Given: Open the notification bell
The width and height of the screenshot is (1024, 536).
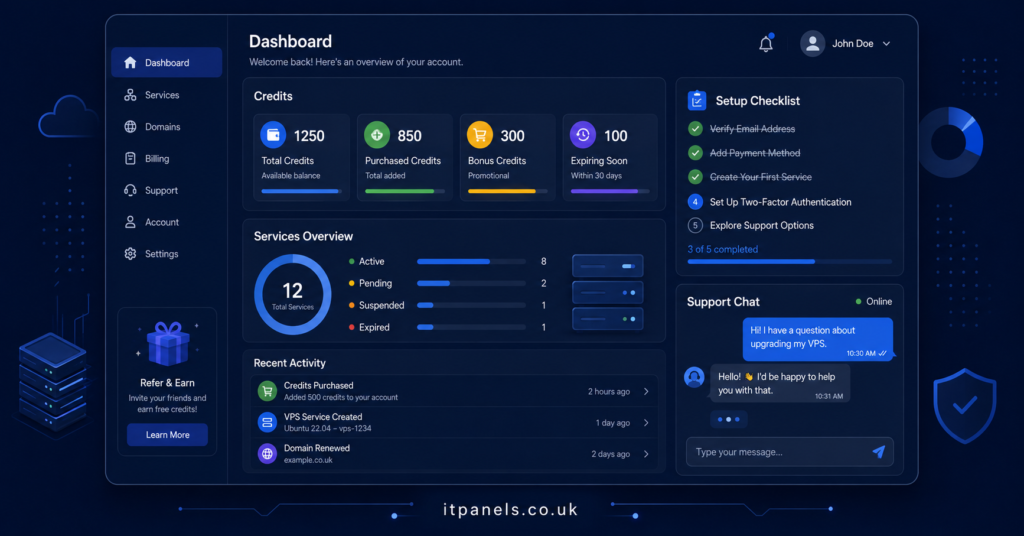Looking at the screenshot, I should pyautogui.click(x=765, y=44).
